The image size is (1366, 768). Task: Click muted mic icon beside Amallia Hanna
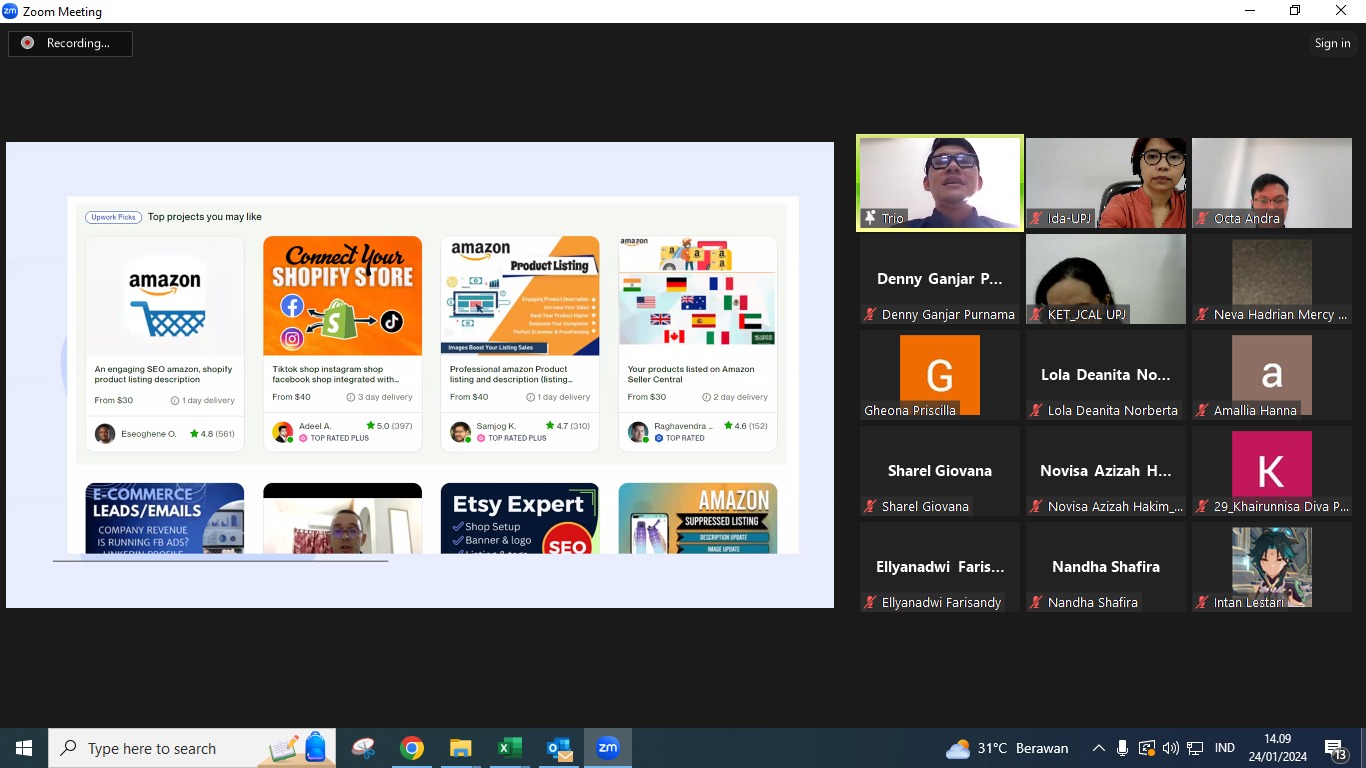1202,410
